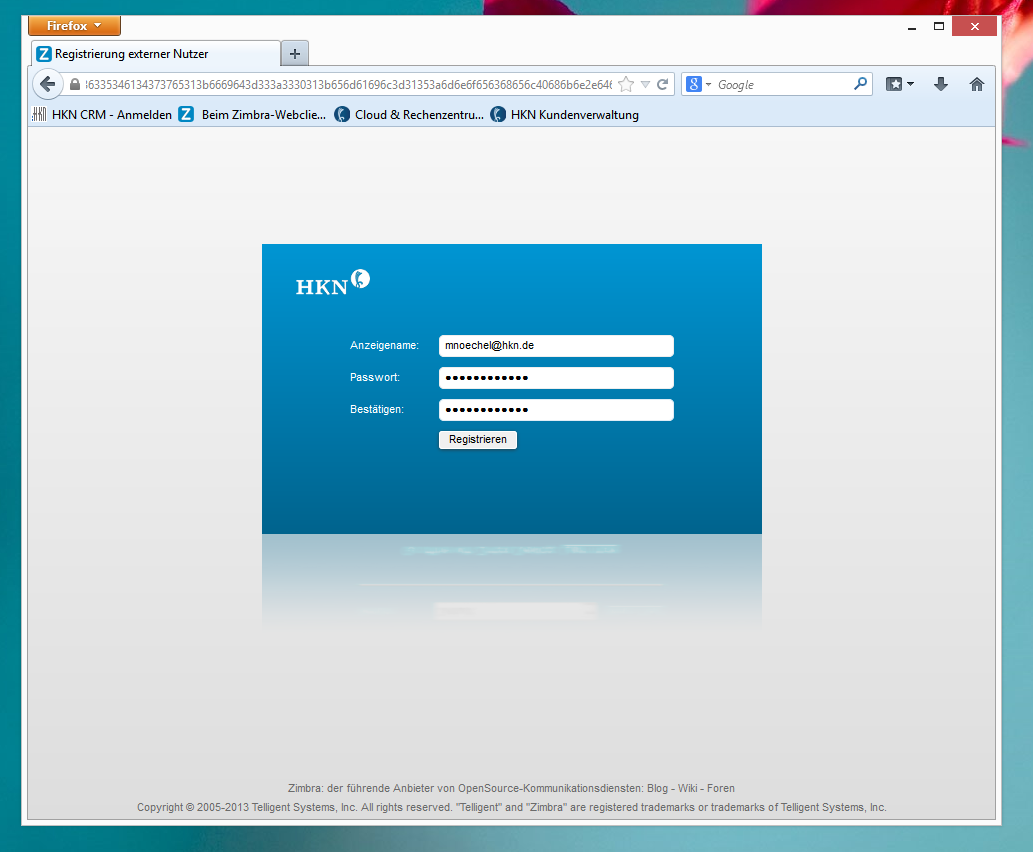
Task: Open HKN Kundenverwaltung bookmark
Action: pos(564,115)
